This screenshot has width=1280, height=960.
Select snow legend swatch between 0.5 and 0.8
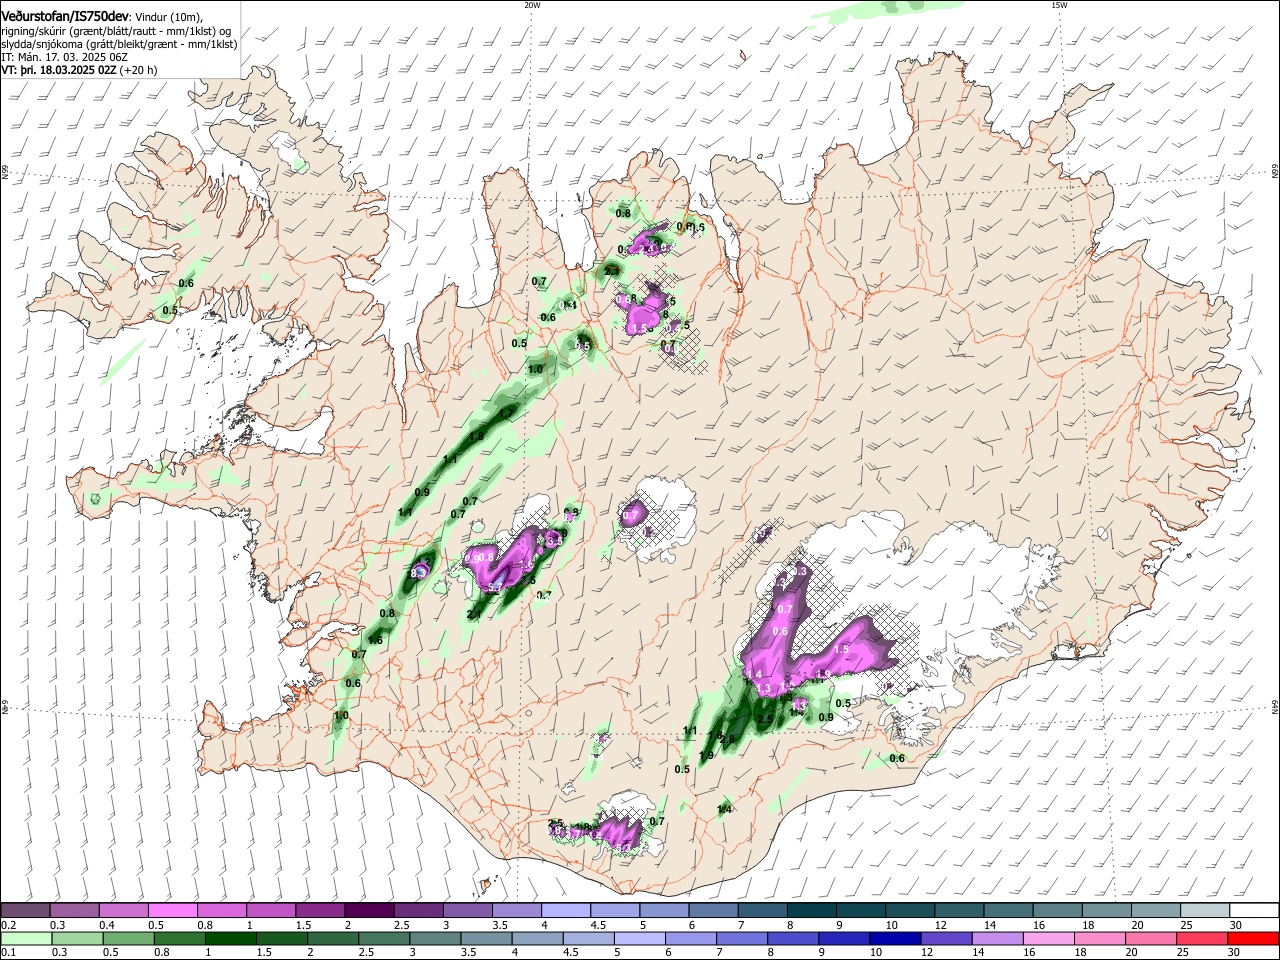pyautogui.click(x=173, y=911)
